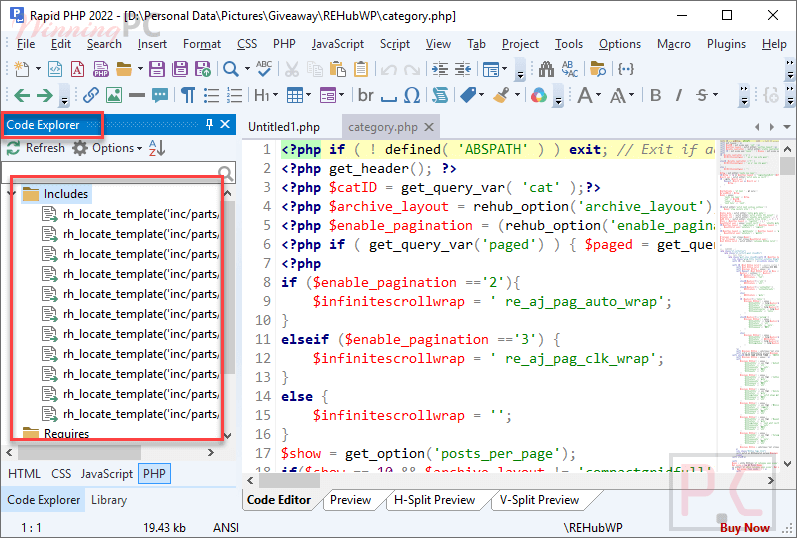Open find with the binoculars icon
Viewport: 797px width, 538px height.
546,69
